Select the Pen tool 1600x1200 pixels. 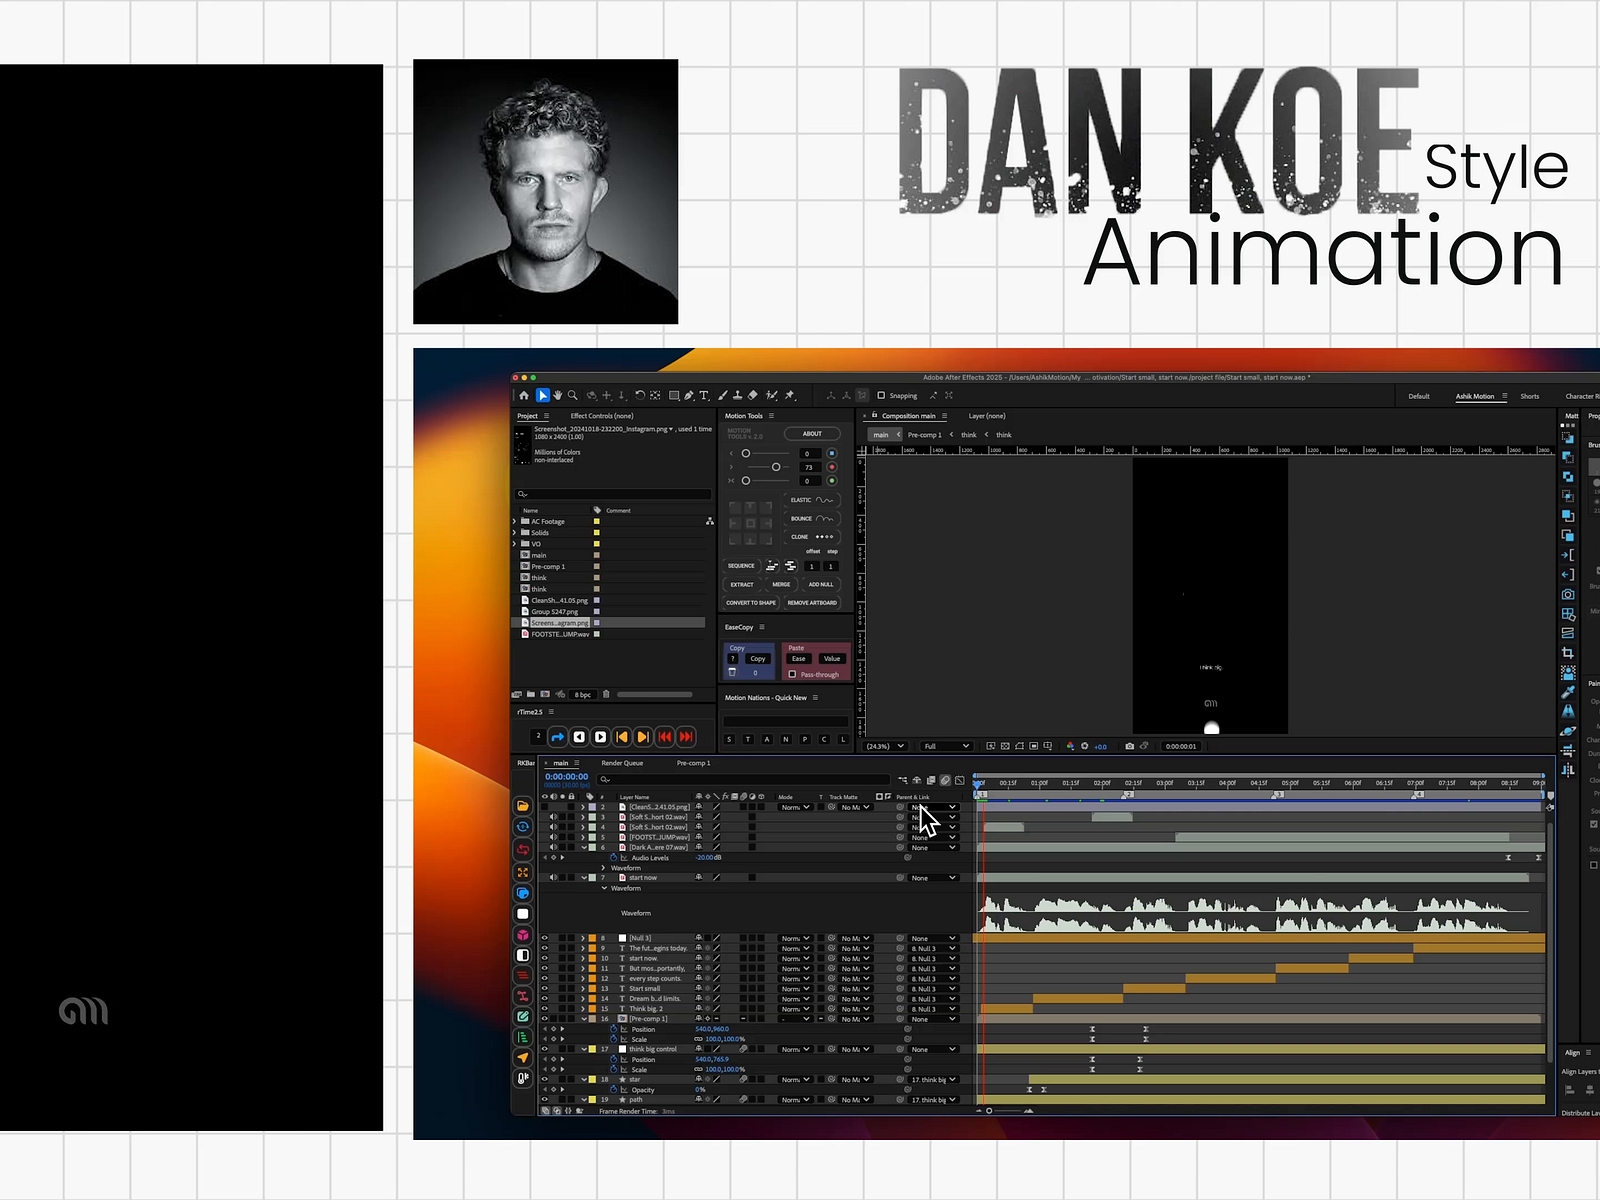(689, 396)
